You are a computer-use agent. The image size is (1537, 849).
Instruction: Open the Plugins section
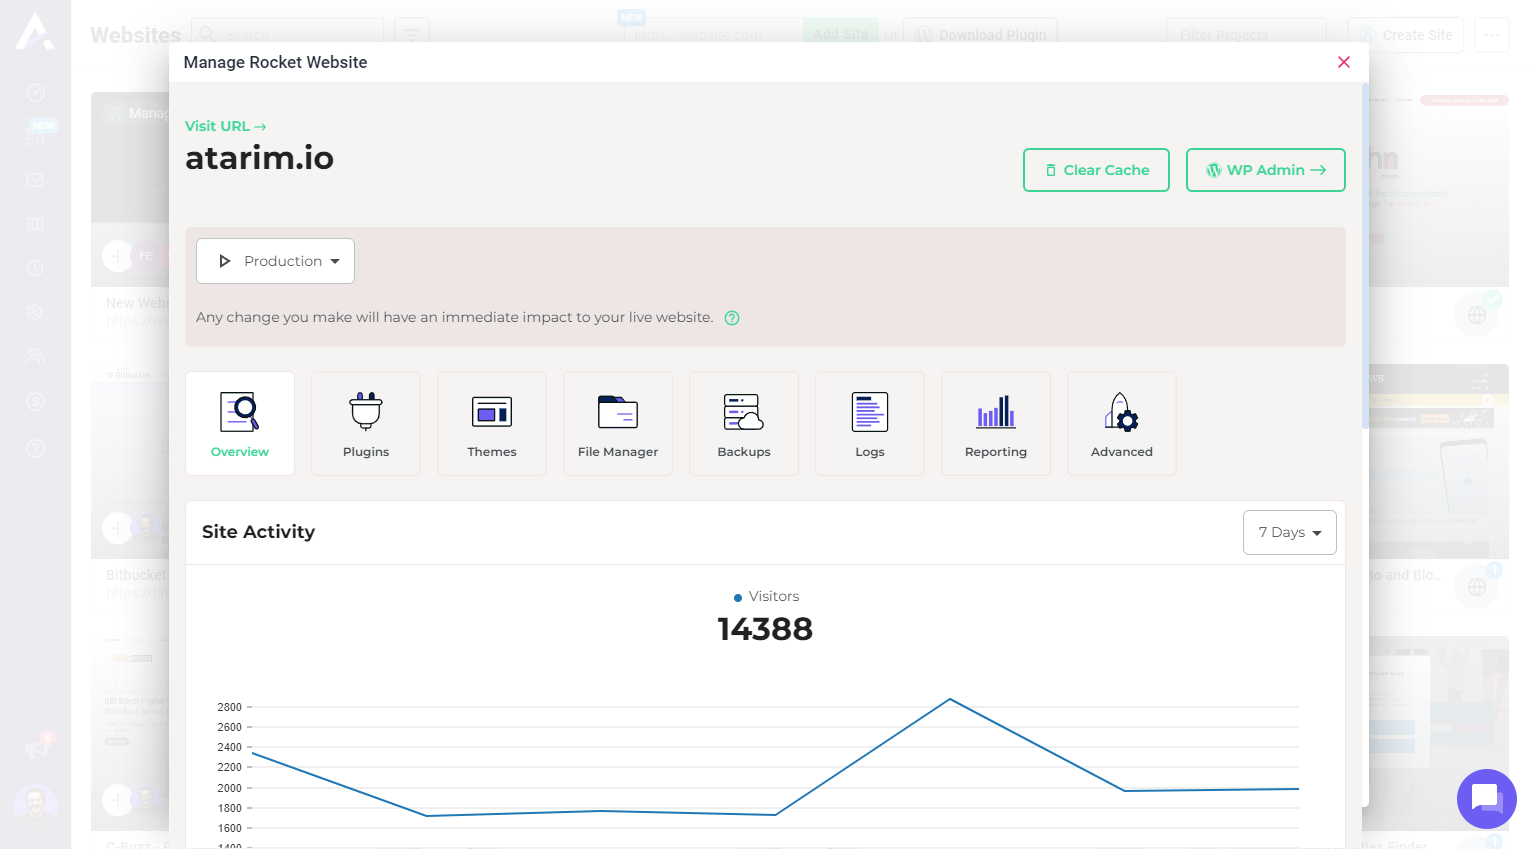coord(366,423)
